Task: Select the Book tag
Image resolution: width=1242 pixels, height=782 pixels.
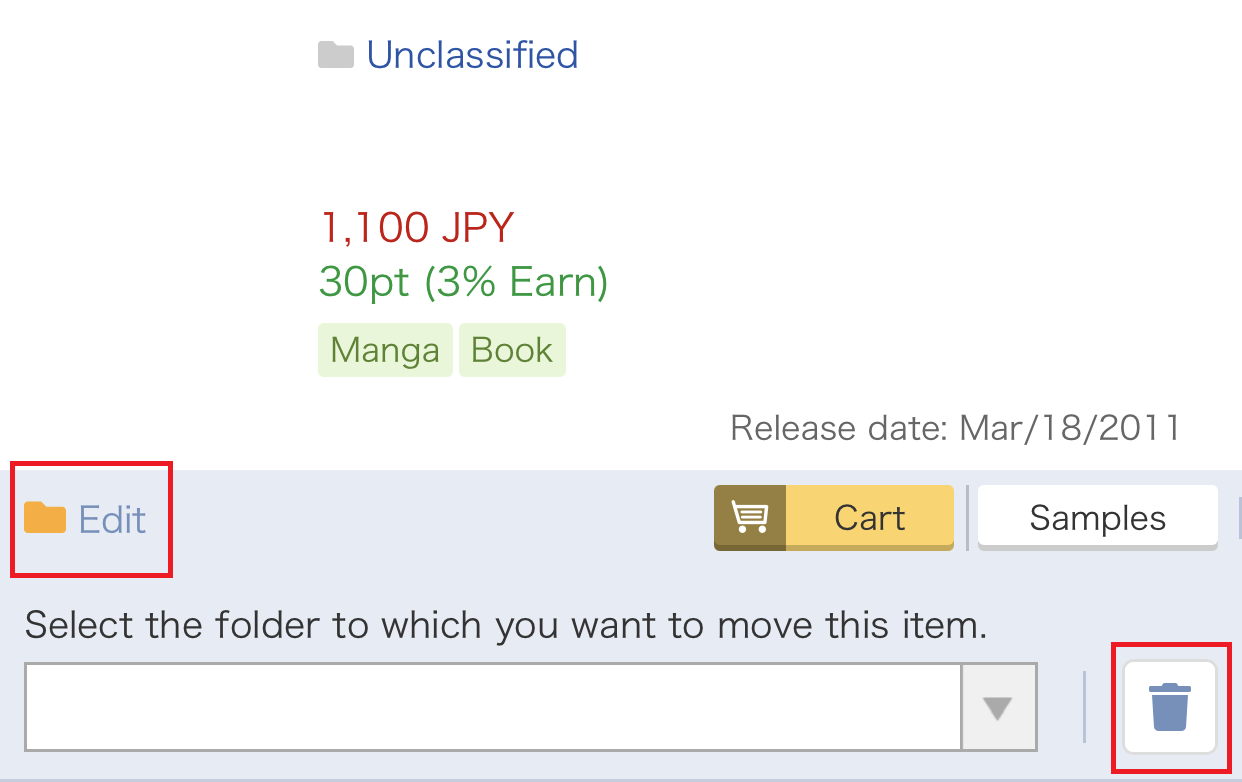Action: (512, 350)
